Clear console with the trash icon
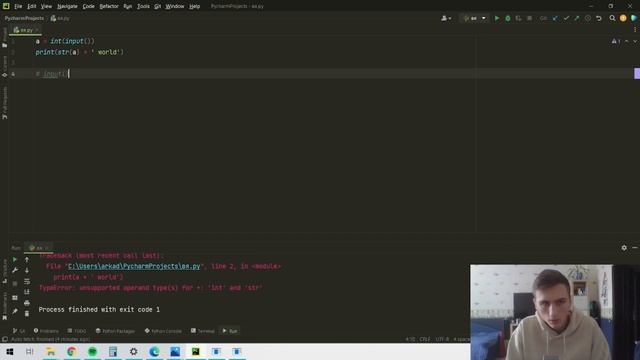The width and height of the screenshot is (640, 360). [x=27, y=313]
